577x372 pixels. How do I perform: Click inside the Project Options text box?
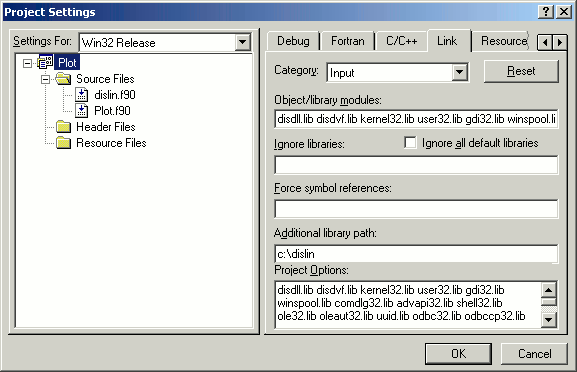click(x=408, y=305)
